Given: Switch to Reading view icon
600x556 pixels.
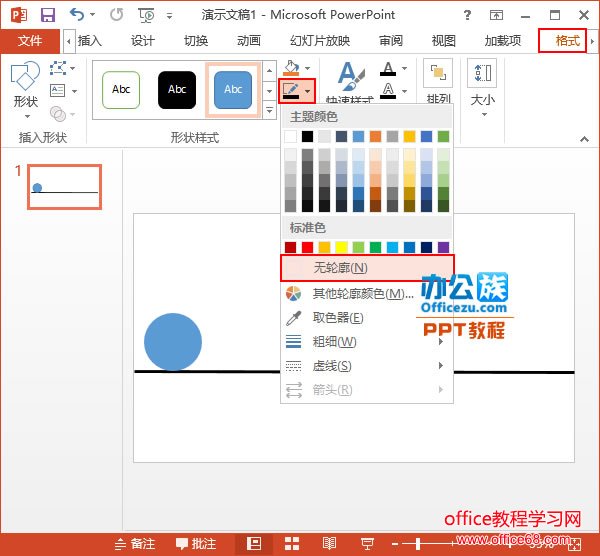Looking at the screenshot, I should [329, 543].
